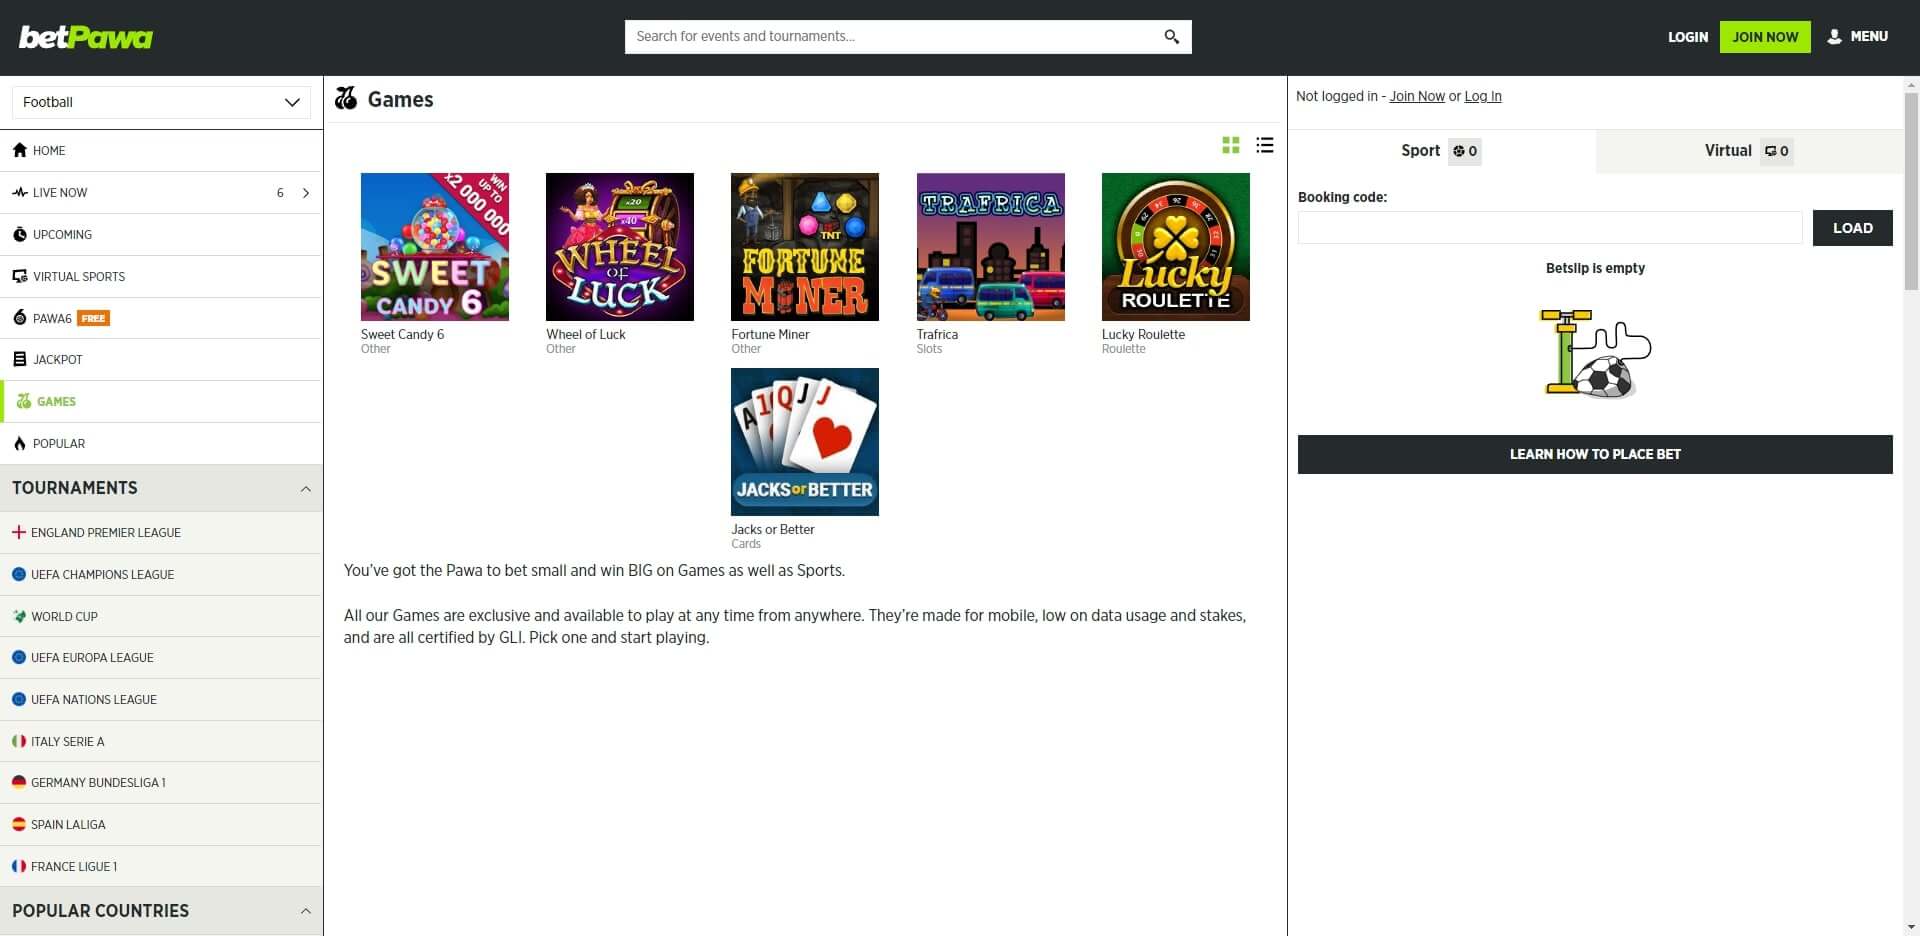
Task: Open the Football sport dropdown
Action: pyautogui.click(x=161, y=102)
